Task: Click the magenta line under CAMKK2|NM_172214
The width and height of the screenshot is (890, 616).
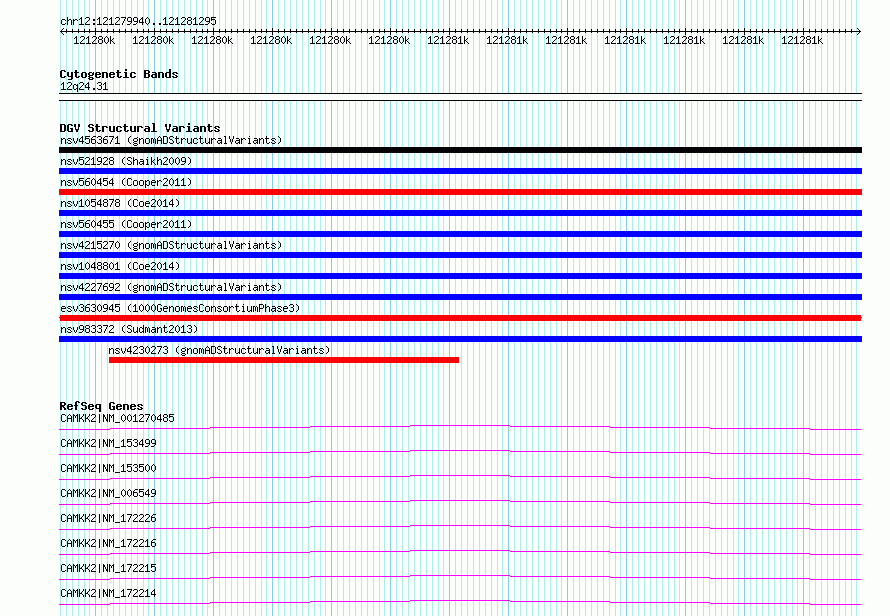Action: (460, 602)
